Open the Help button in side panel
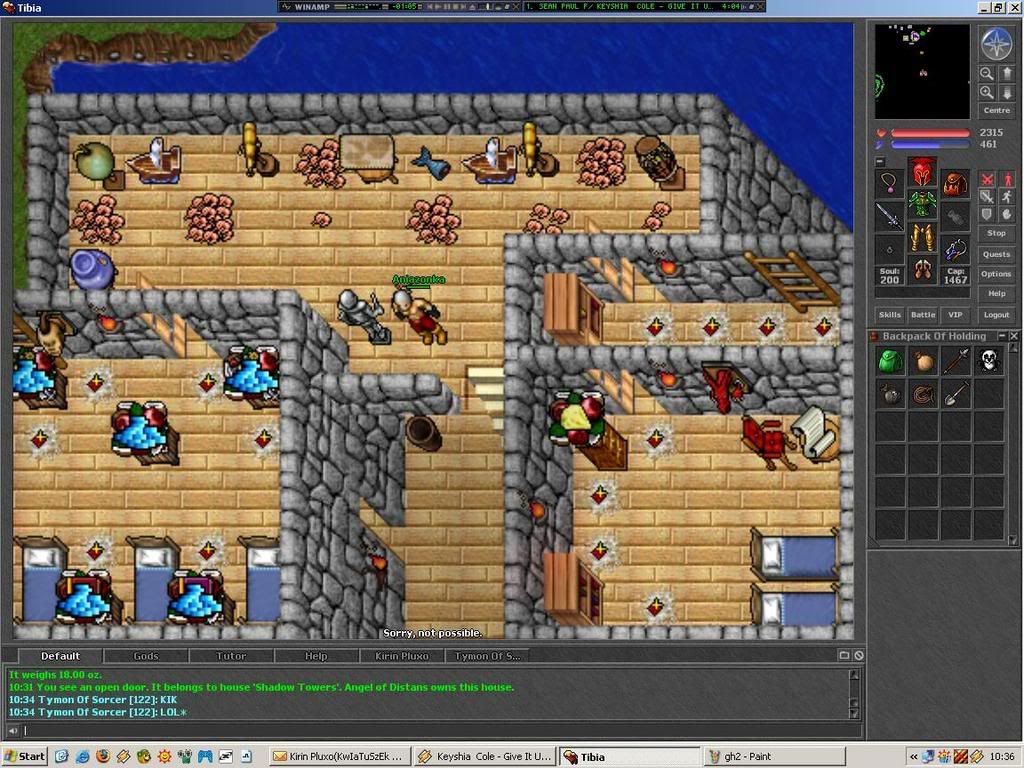Viewport: 1024px width, 768px height. click(x=997, y=294)
